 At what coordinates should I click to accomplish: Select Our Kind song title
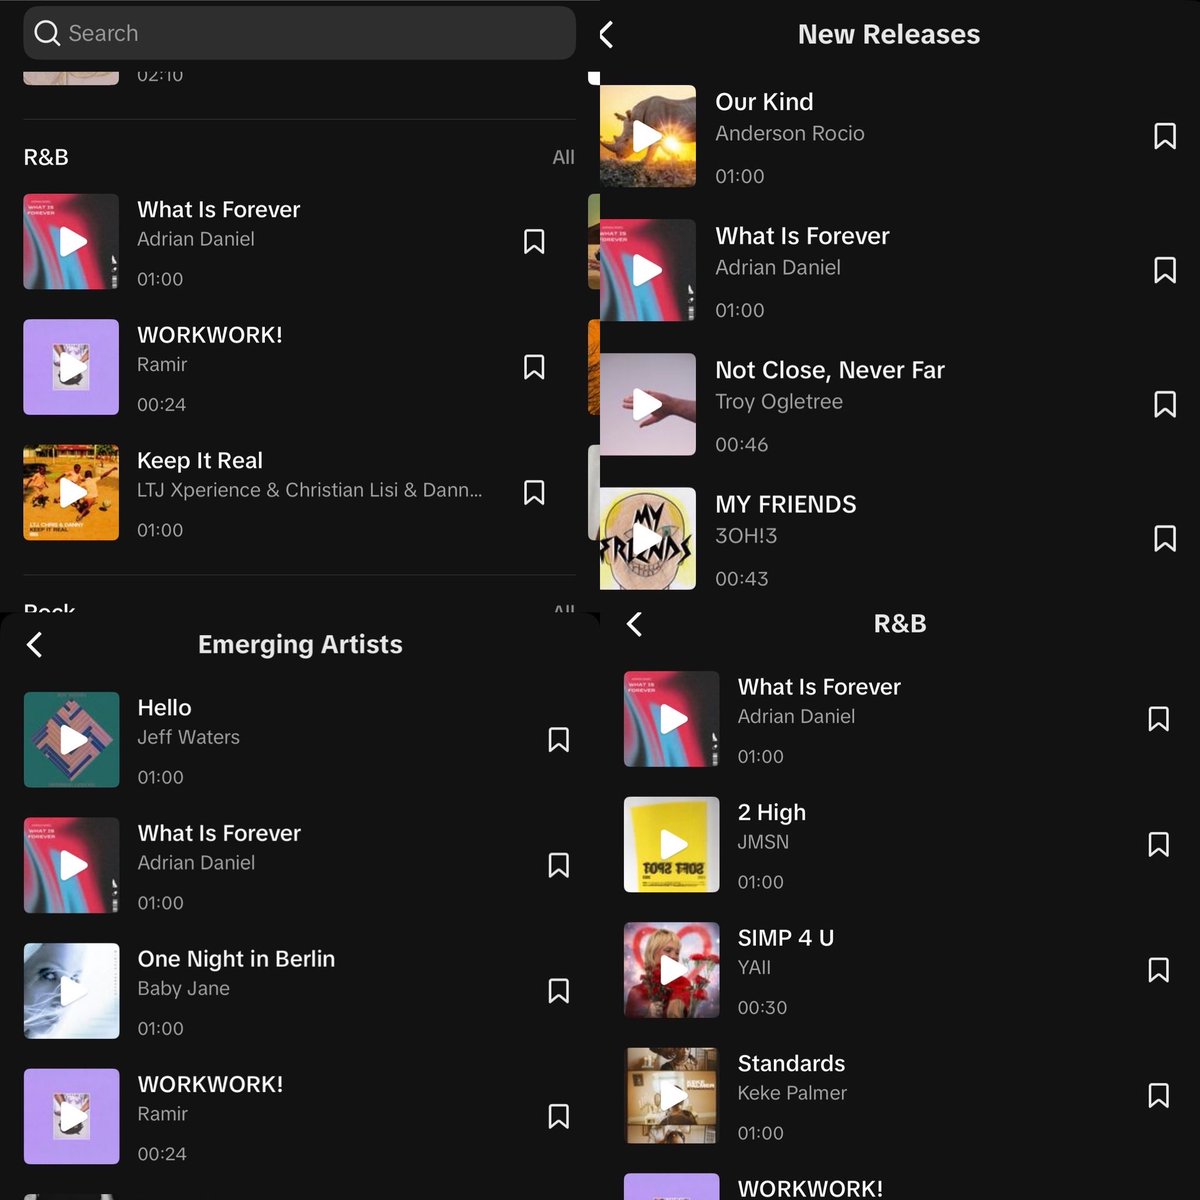point(764,102)
